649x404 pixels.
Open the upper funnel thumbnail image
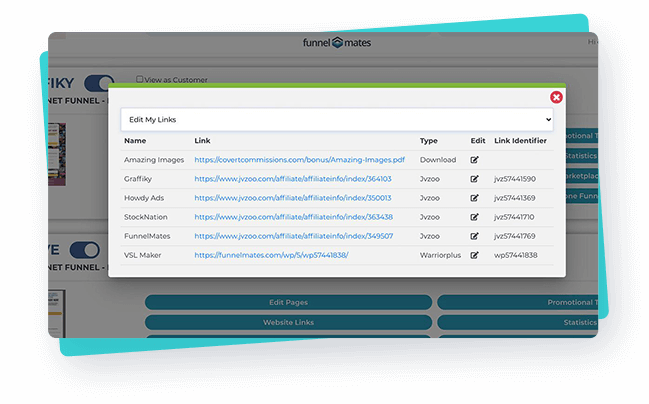(x=57, y=154)
